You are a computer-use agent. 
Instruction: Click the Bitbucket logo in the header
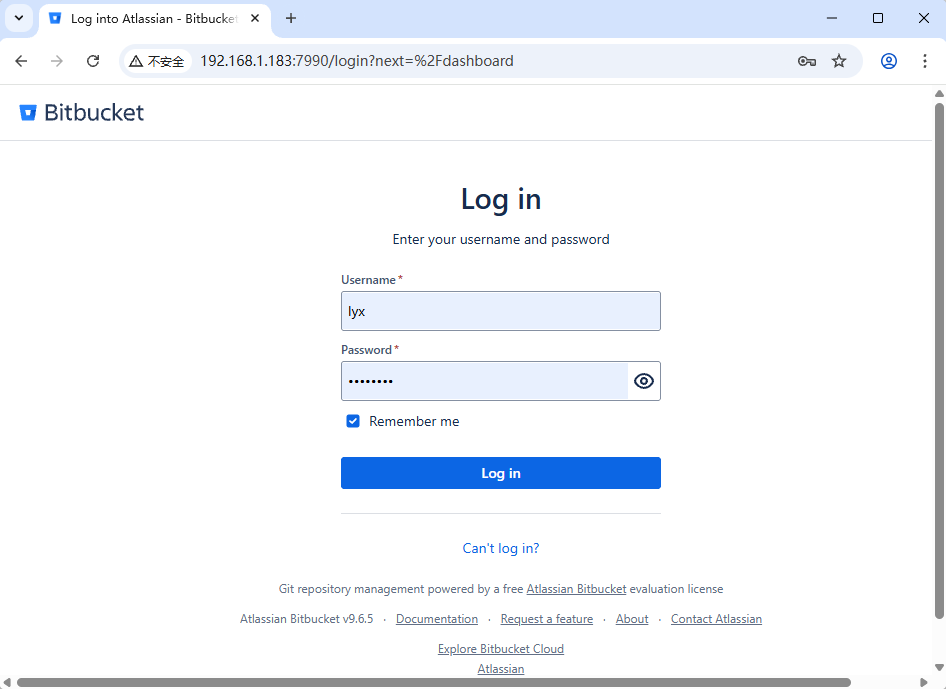(81, 113)
